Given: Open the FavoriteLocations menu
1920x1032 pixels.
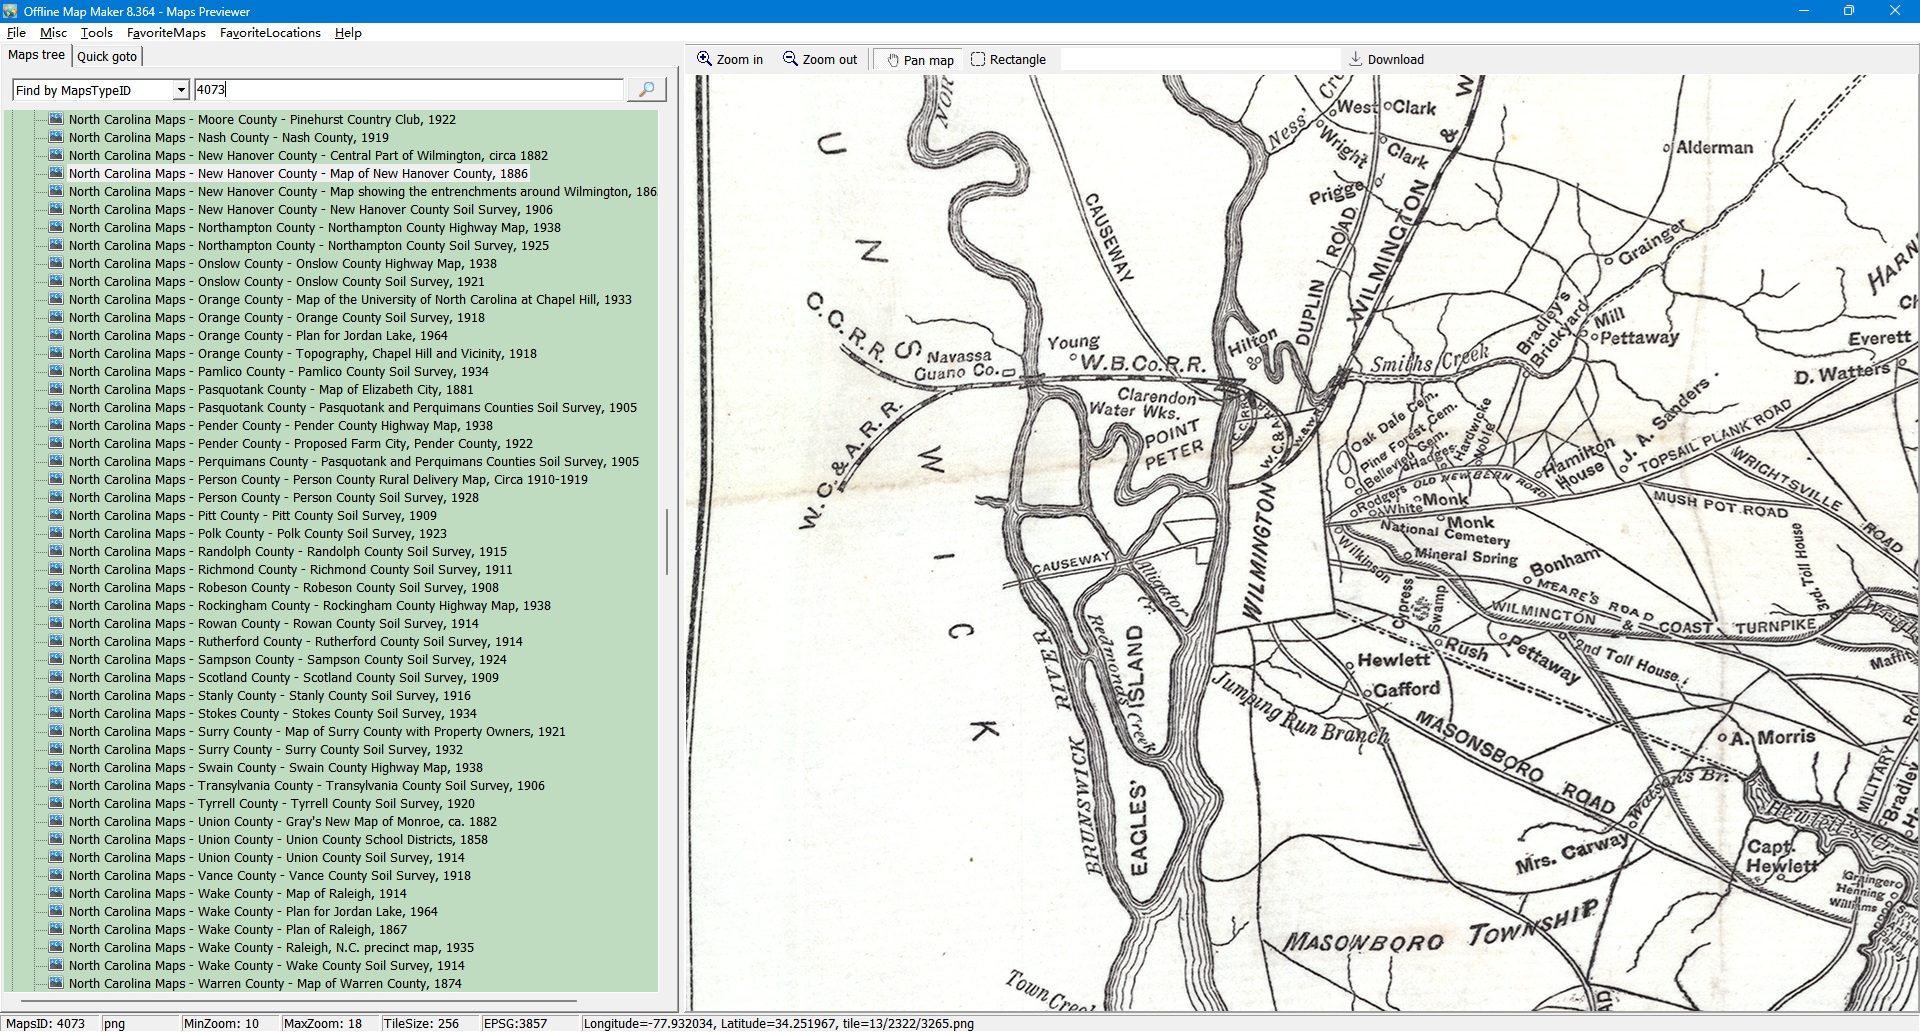Looking at the screenshot, I should 270,33.
